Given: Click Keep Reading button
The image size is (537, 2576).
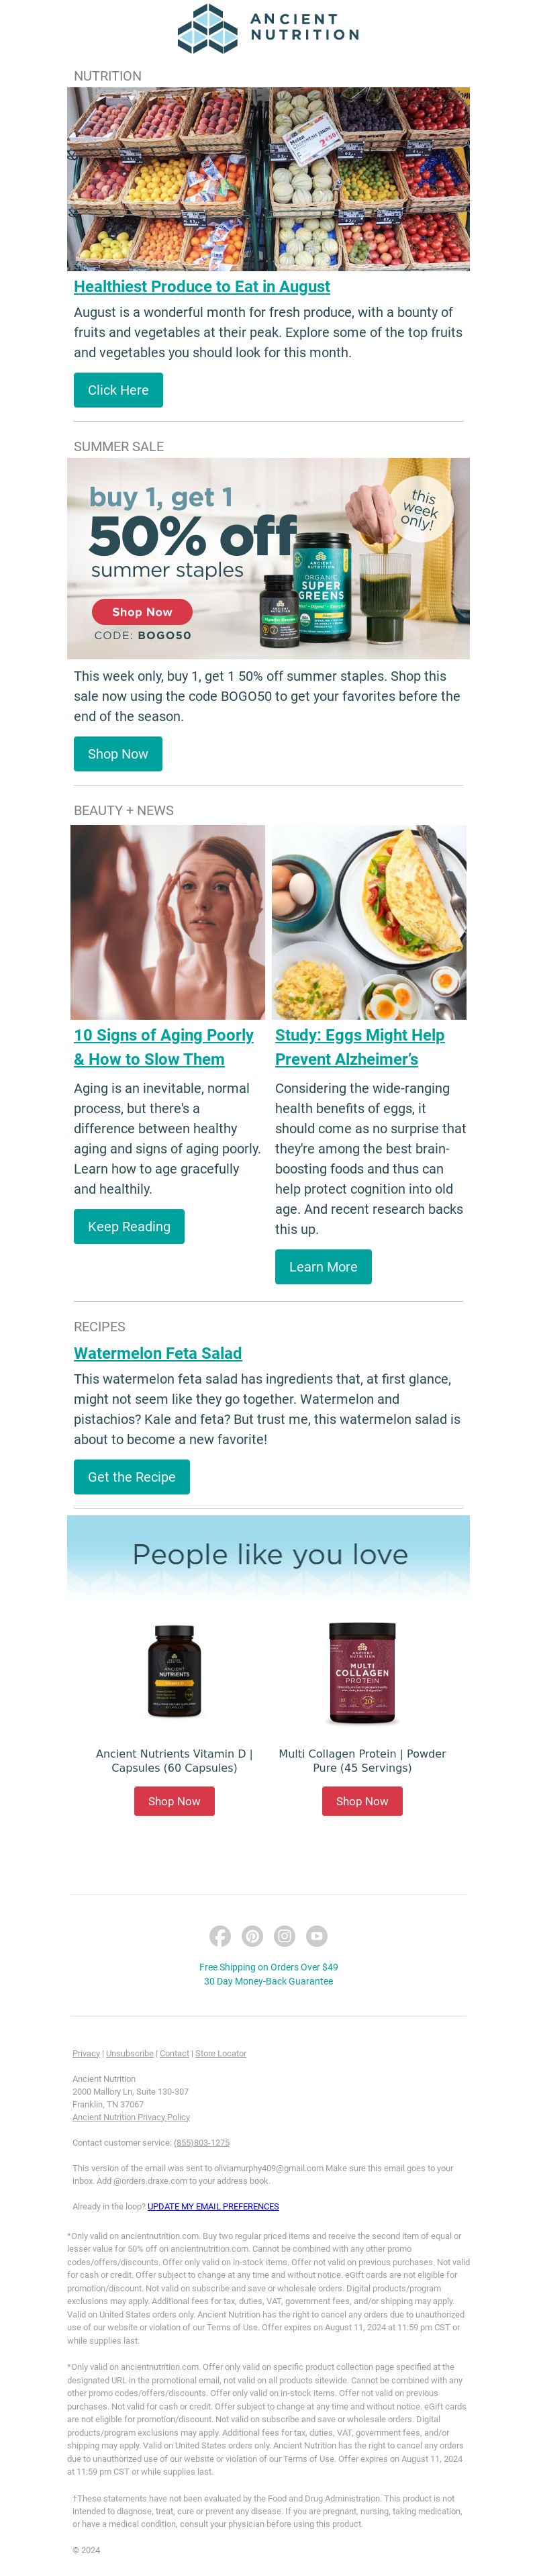Looking at the screenshot, I should [x=129, y=1227].
